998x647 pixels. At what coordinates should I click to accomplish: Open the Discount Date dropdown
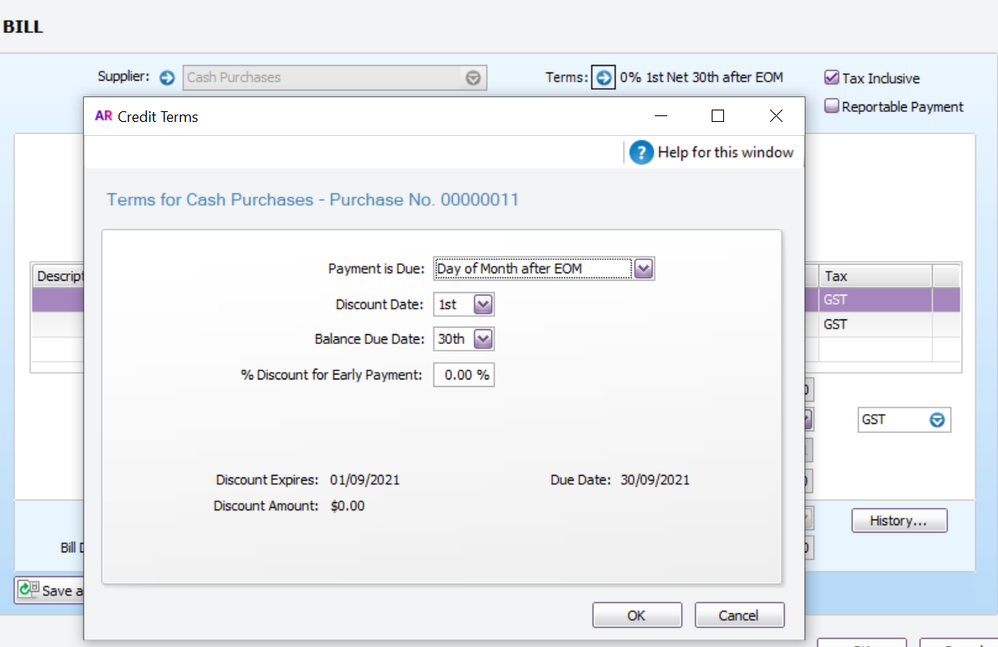[483, 304]
